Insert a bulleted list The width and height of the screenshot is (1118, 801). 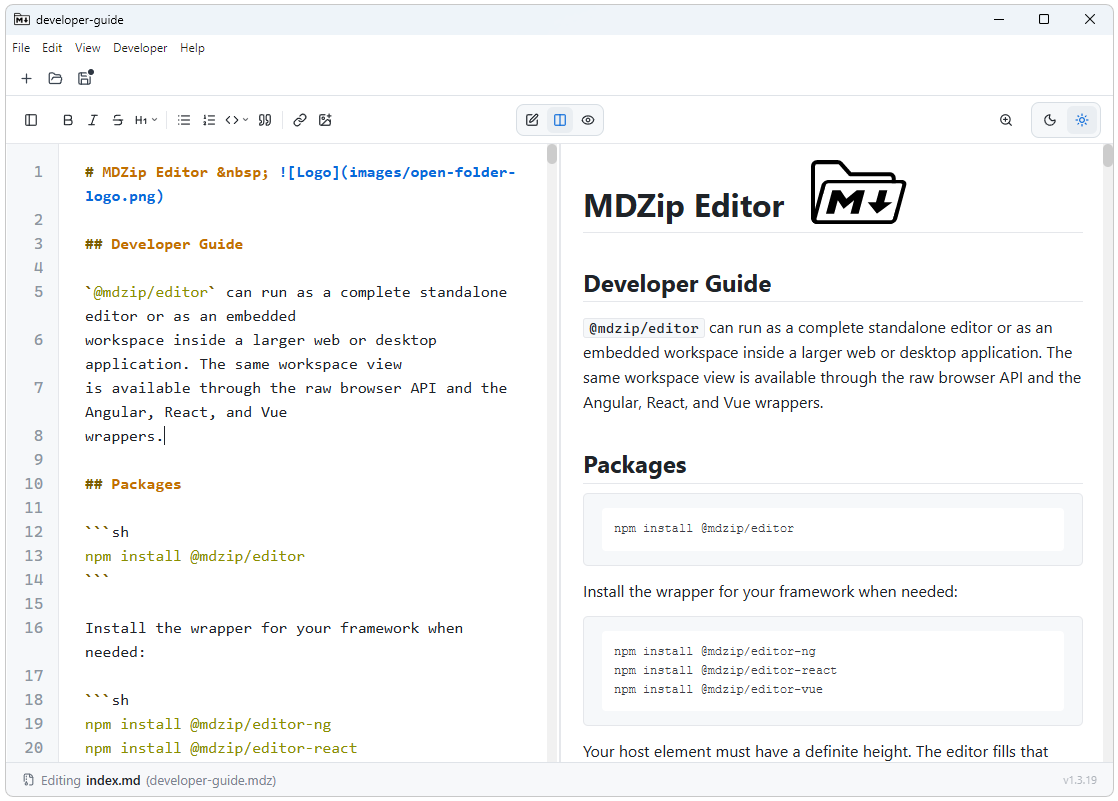point(184,120)
